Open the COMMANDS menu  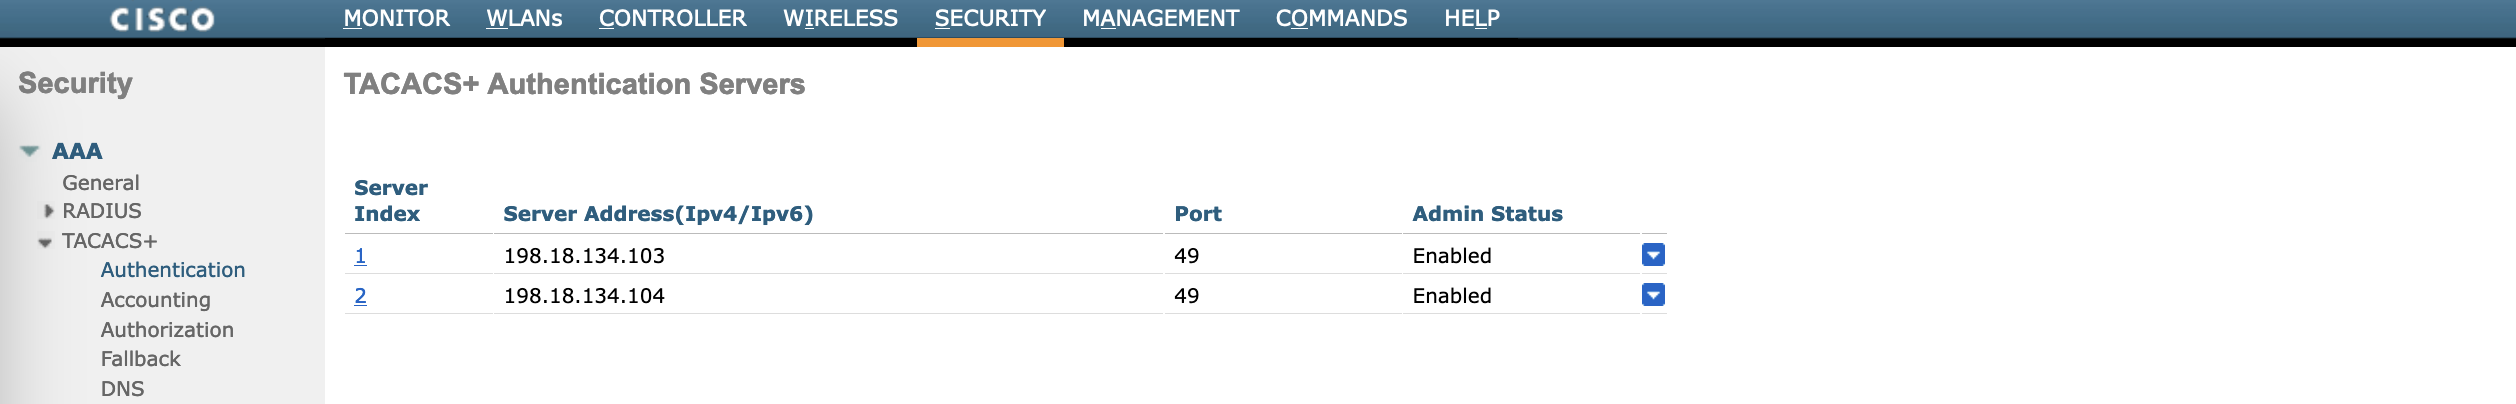tap(1341, 18)
